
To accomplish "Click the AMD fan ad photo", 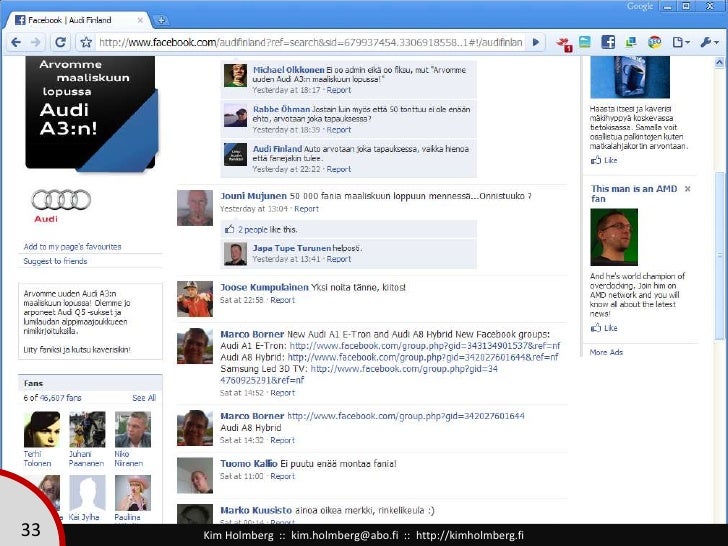I will pos(614,237).
